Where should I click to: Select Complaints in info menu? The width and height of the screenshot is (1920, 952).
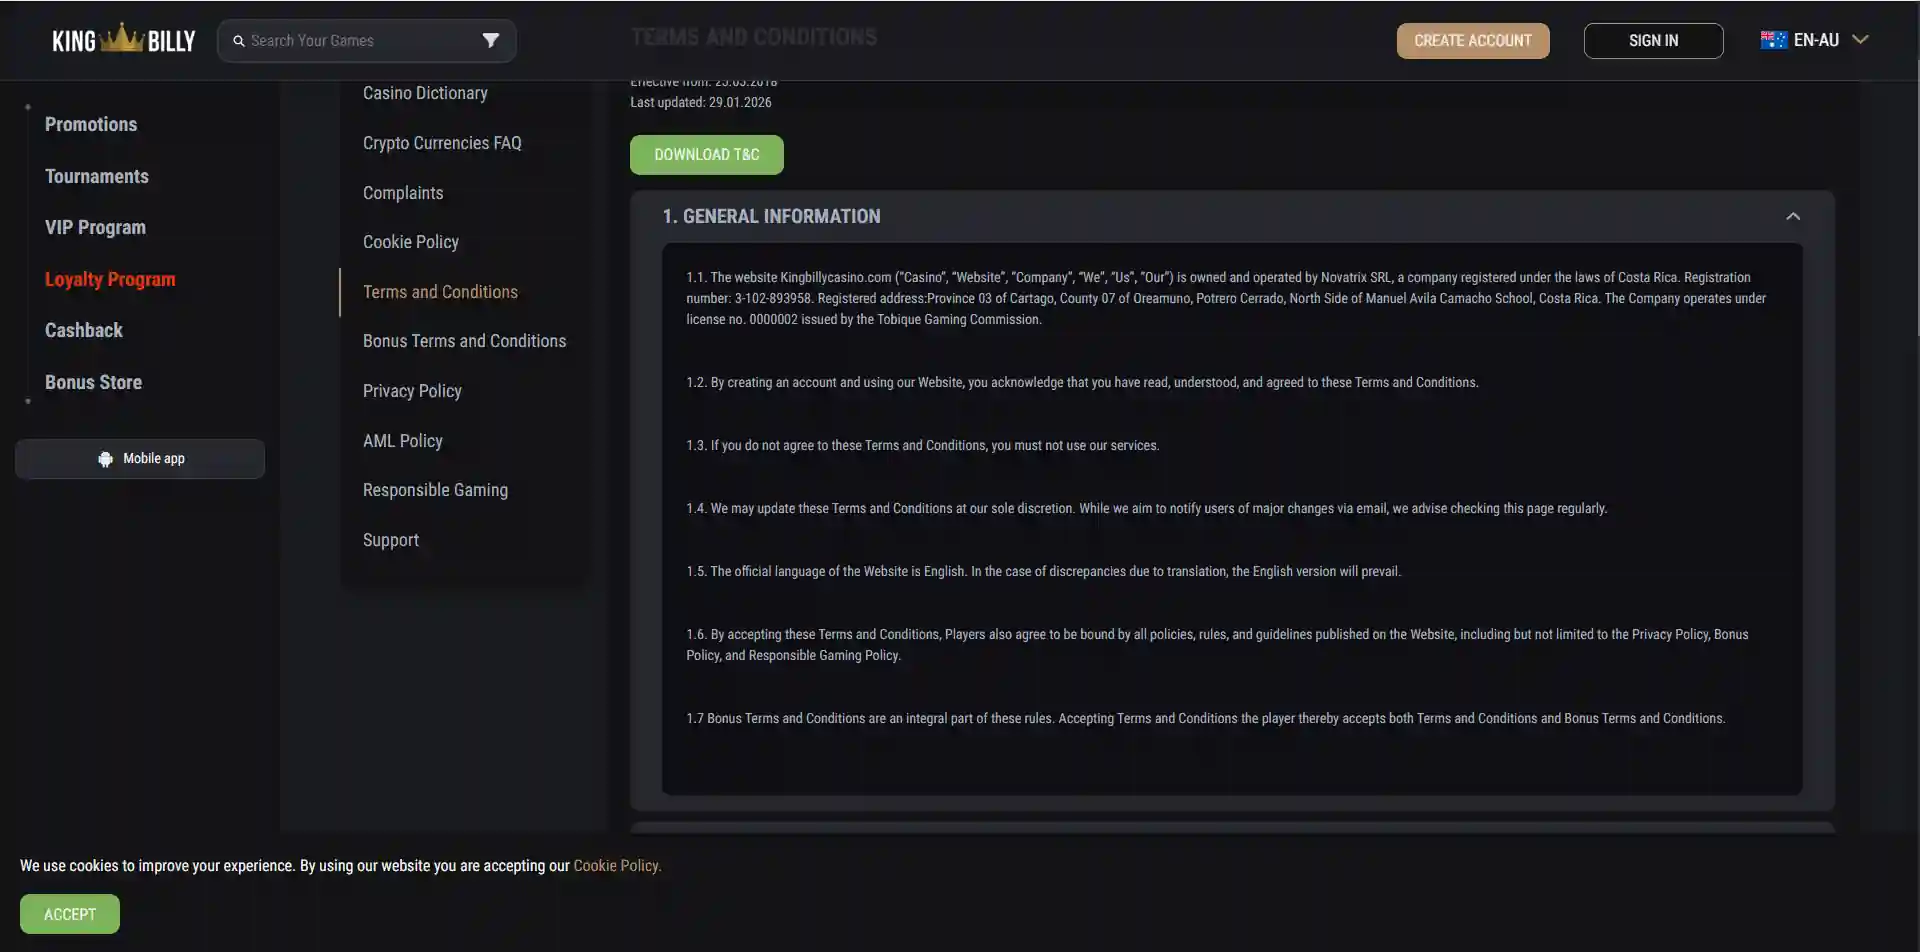click(x=403, y=193)
